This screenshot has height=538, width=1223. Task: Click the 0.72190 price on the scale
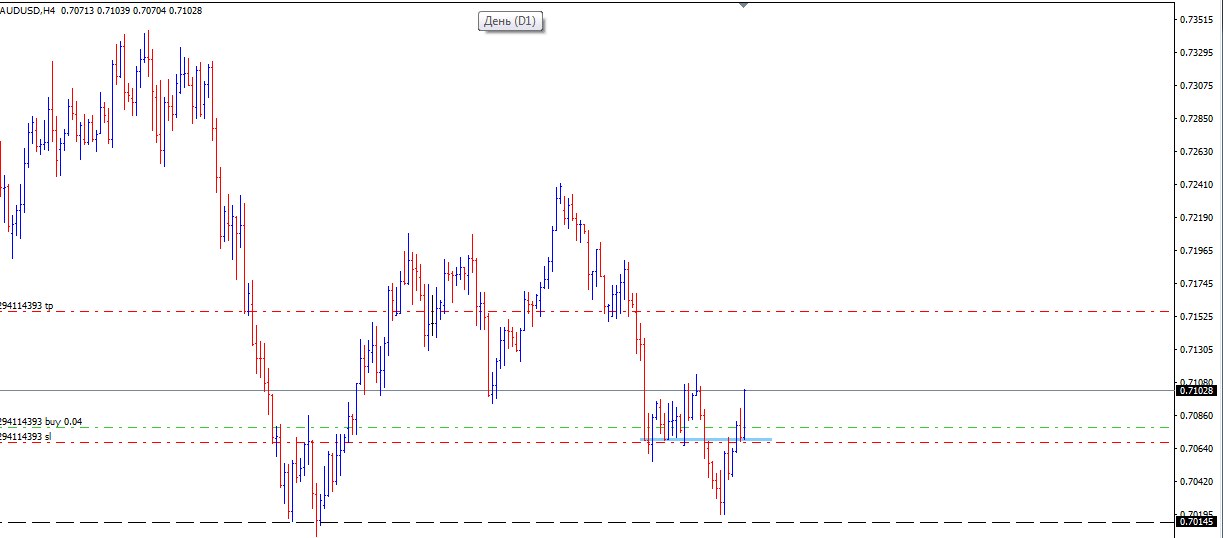point(1196,218)
